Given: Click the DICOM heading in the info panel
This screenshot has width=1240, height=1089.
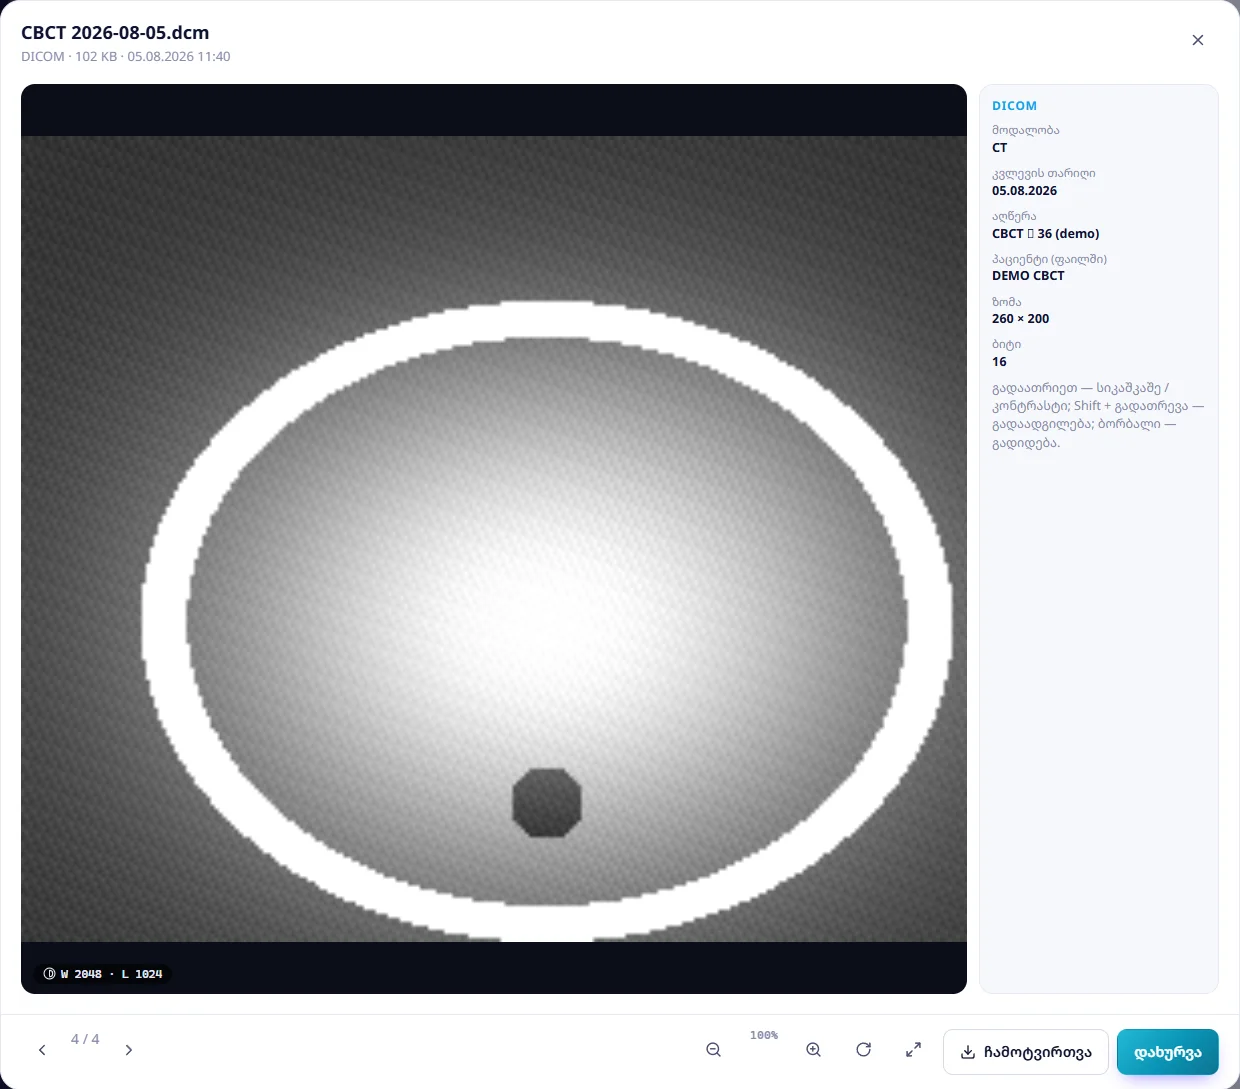Looking at the screenshot, I should point(1014,106).
